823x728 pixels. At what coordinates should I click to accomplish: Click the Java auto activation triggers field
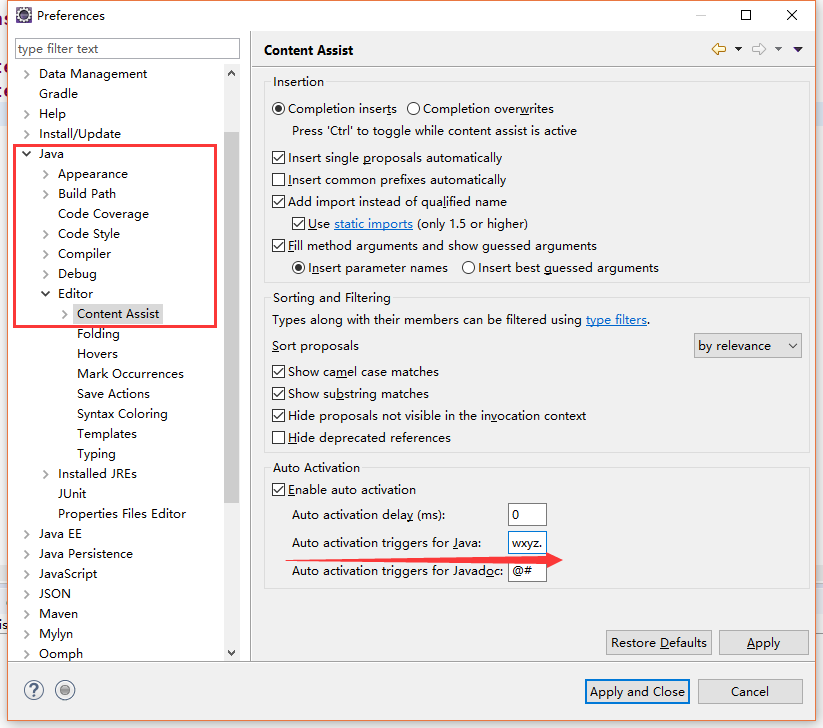point(527,543)
